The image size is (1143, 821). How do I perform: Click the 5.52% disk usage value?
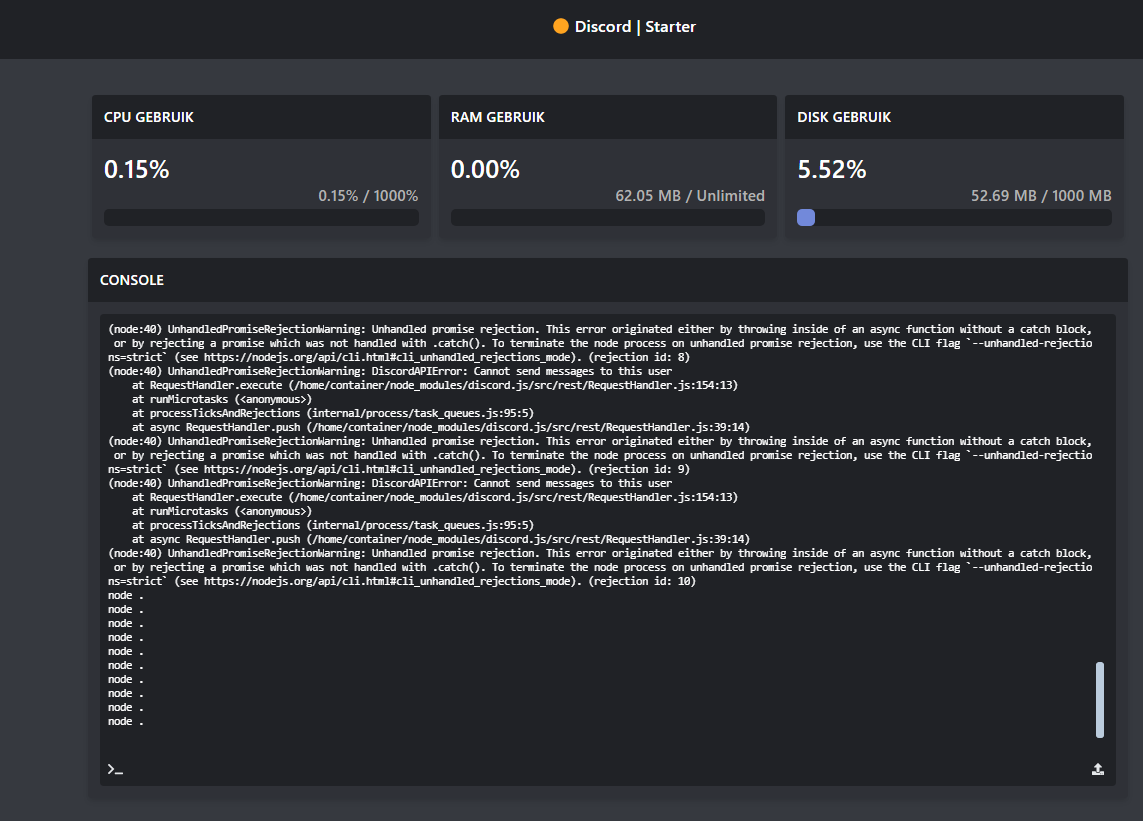832,170
